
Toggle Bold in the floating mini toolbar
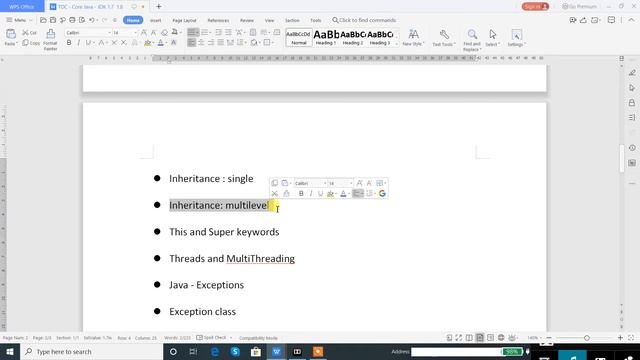[301, 193]
